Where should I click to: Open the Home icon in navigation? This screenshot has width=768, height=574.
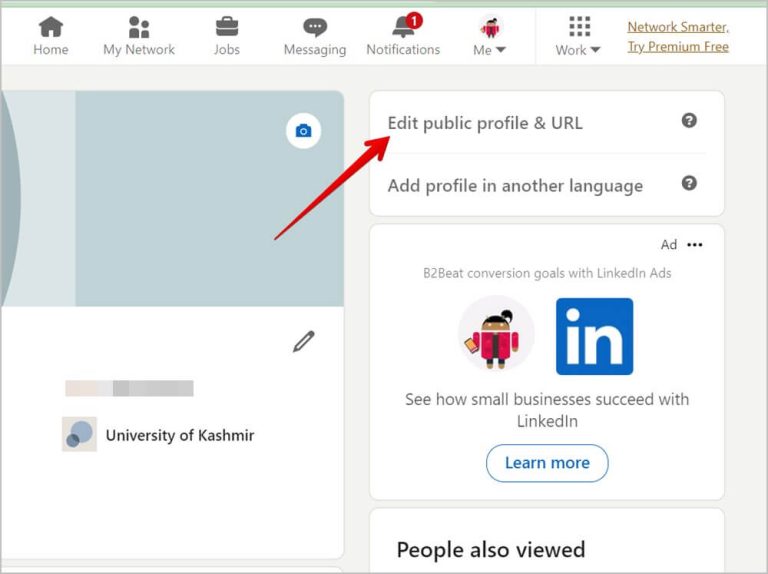(x=51, y=27)
